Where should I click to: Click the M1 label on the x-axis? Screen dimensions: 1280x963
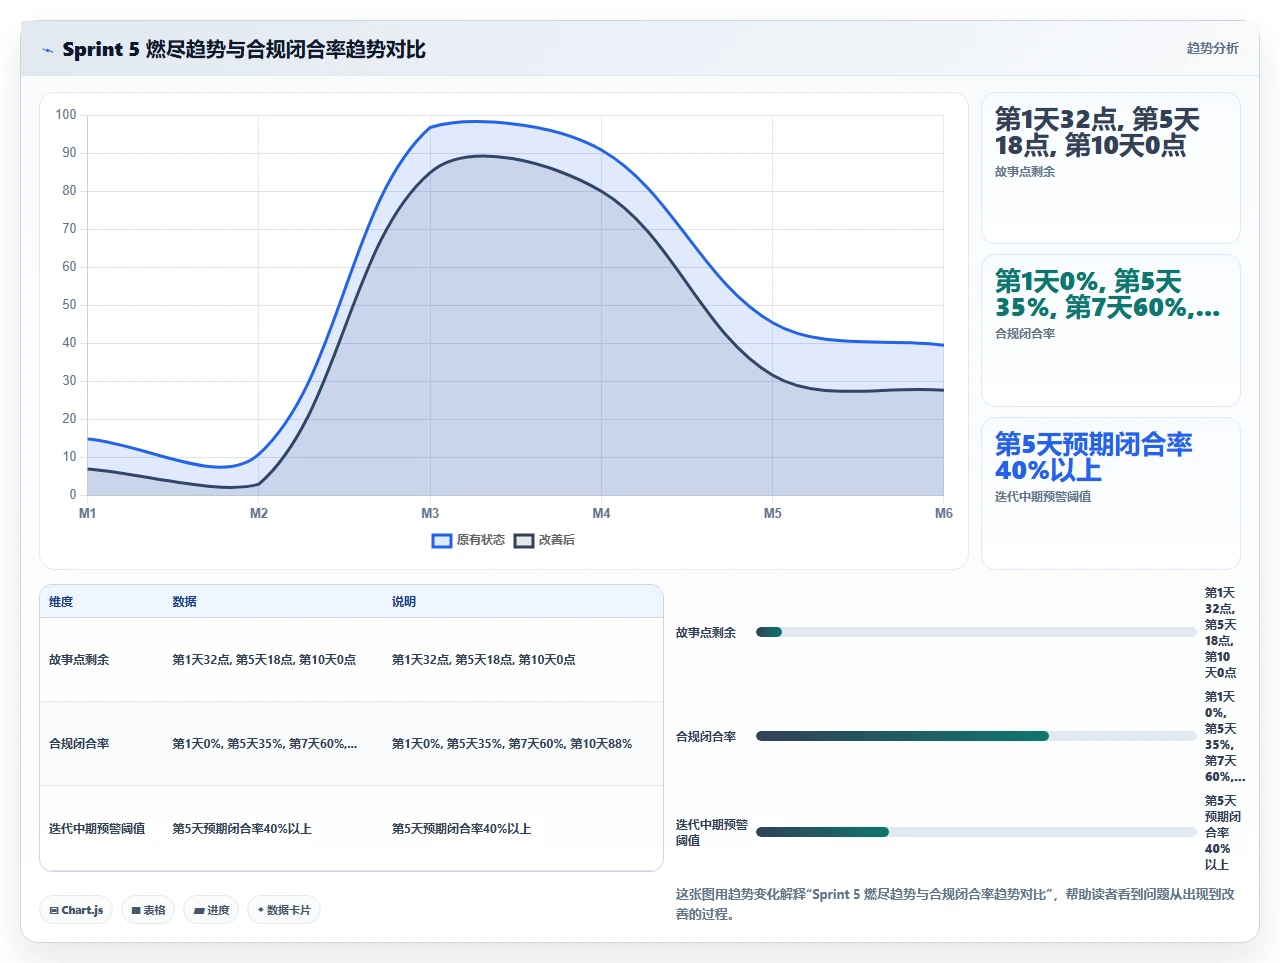[88, 513]
